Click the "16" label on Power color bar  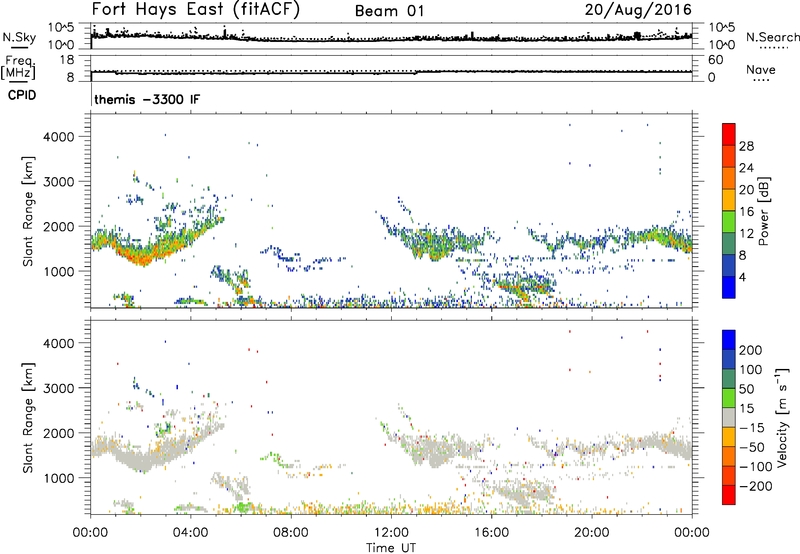[x=746, y=212]
